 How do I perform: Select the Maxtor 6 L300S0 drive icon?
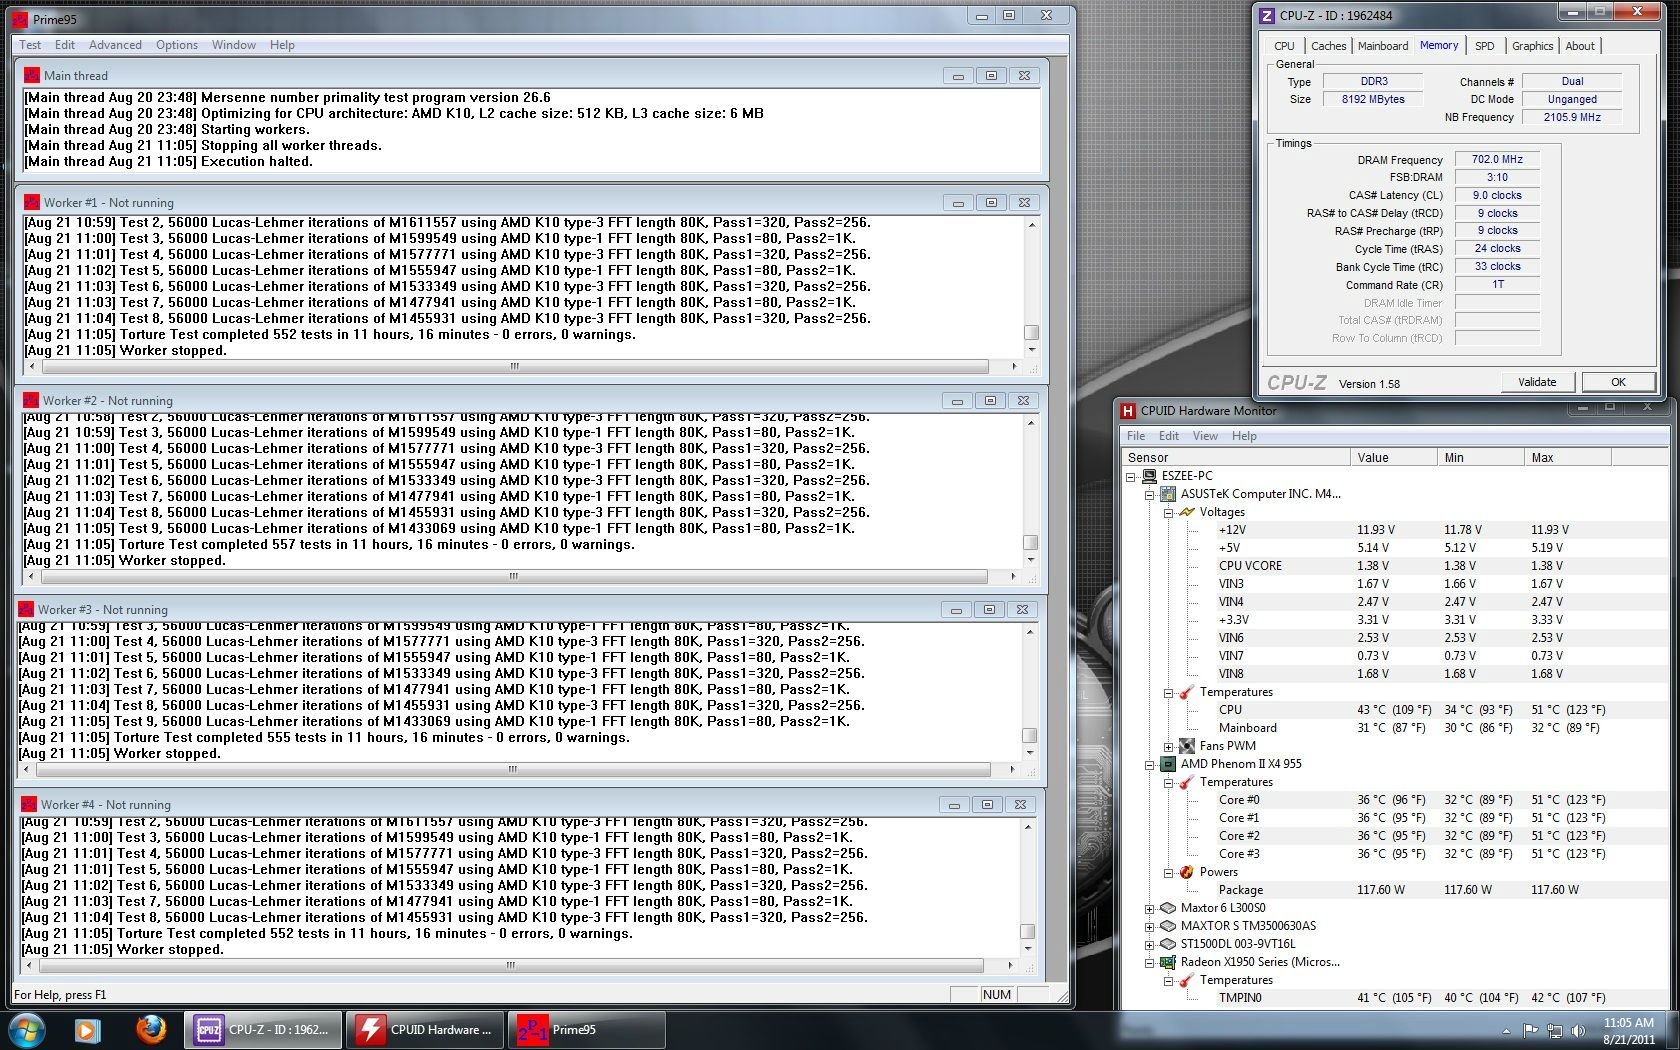(1168, 908)
